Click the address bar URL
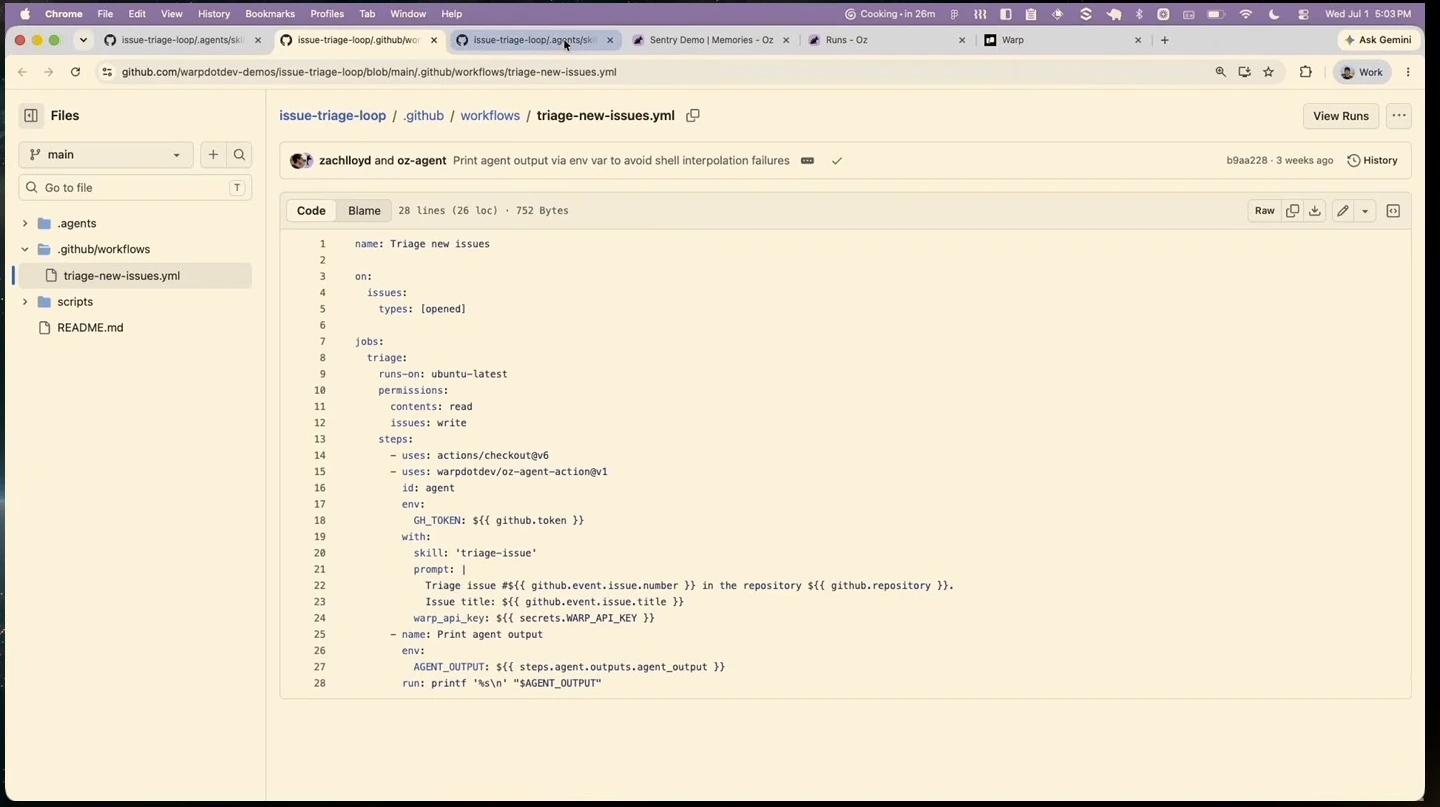This screenshot has width=1440, height=807. pos(369,72)
